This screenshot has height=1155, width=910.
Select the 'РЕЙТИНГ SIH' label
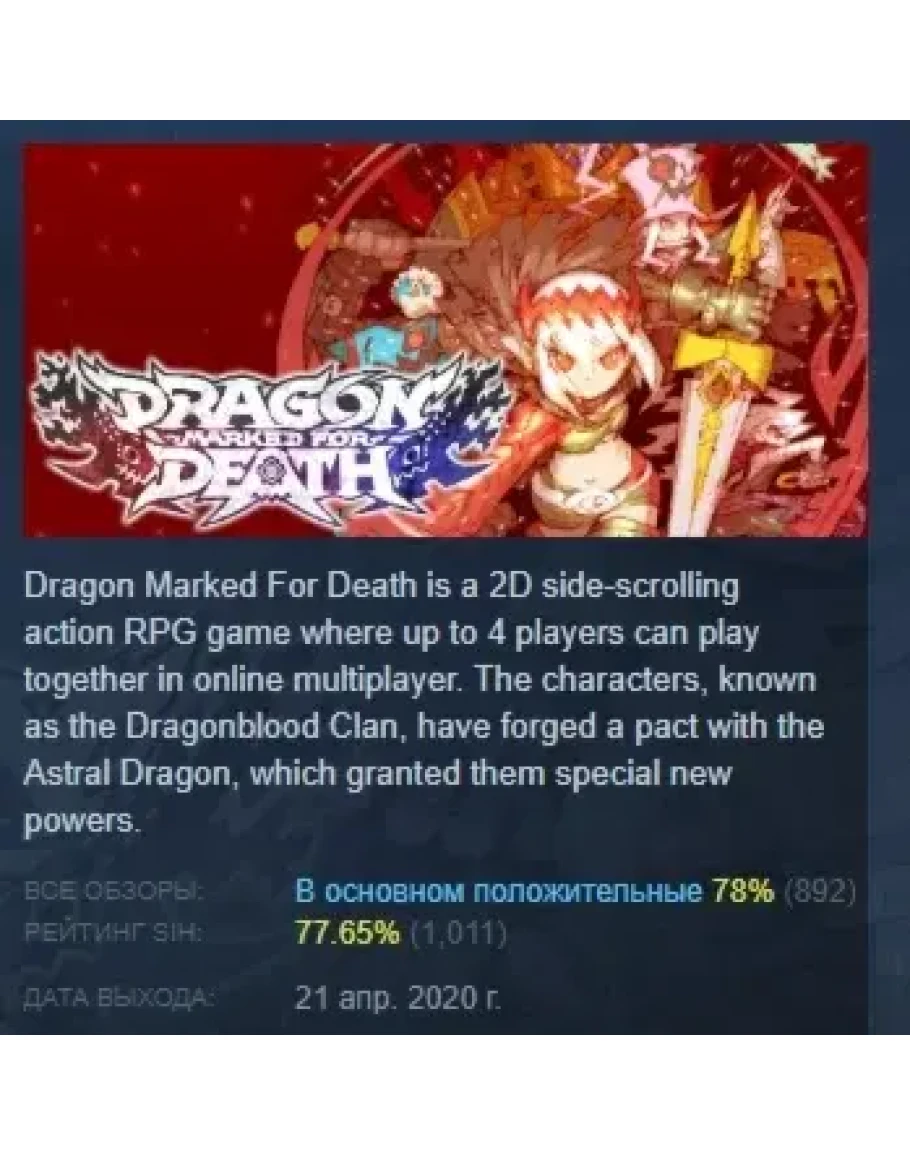pos(113,933)
